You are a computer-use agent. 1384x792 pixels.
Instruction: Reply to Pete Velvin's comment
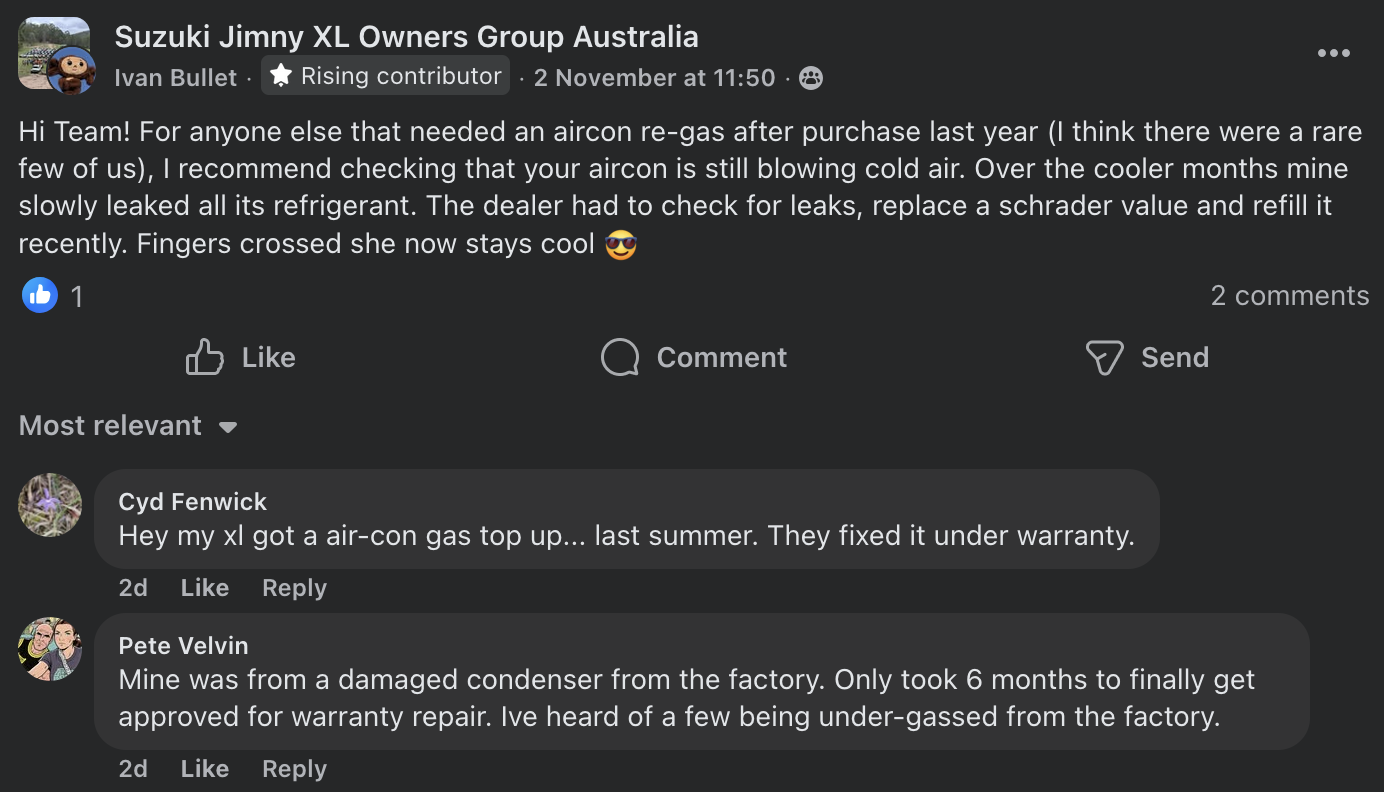(x=294, y=769)
